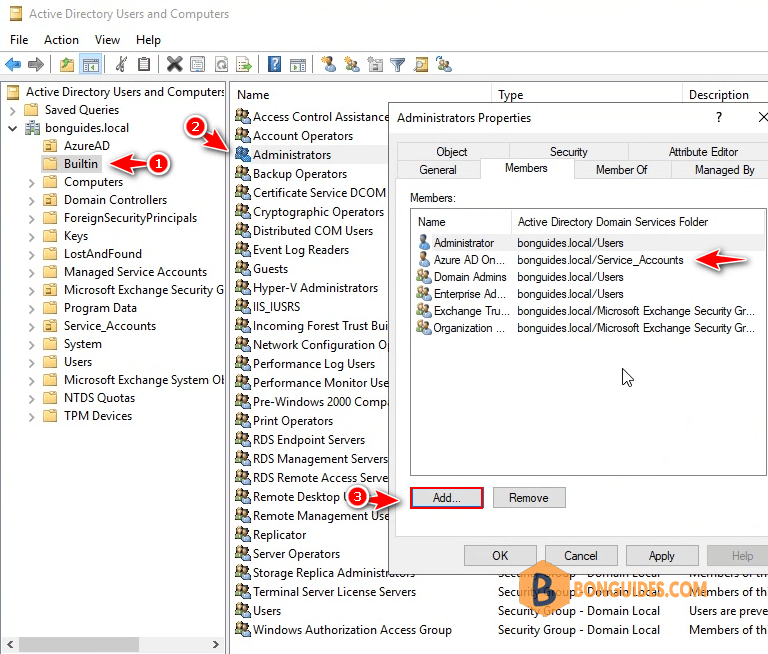Click the Remove button
The width and height of the screenshot is (768, 654).
pos(529,498)
